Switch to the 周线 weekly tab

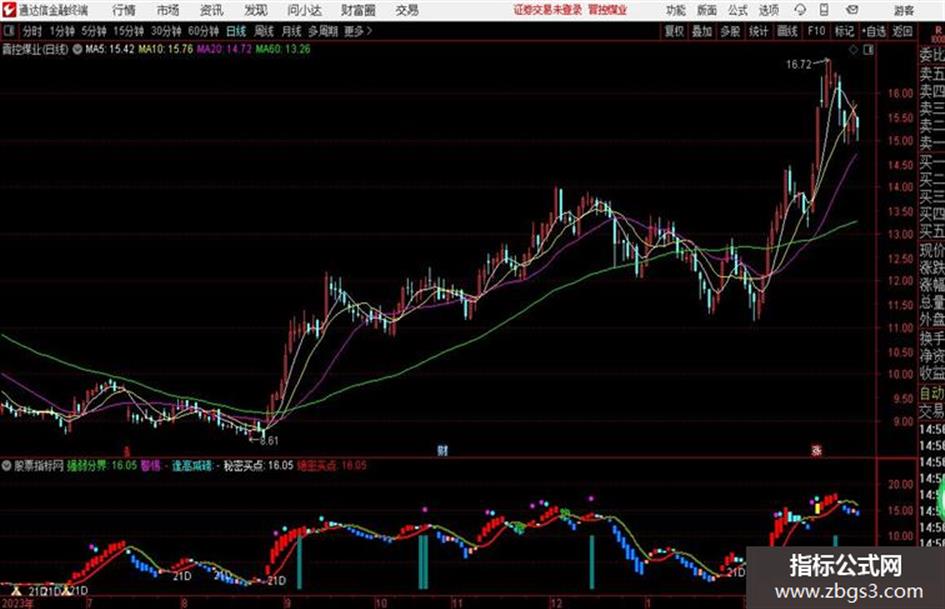264,31
